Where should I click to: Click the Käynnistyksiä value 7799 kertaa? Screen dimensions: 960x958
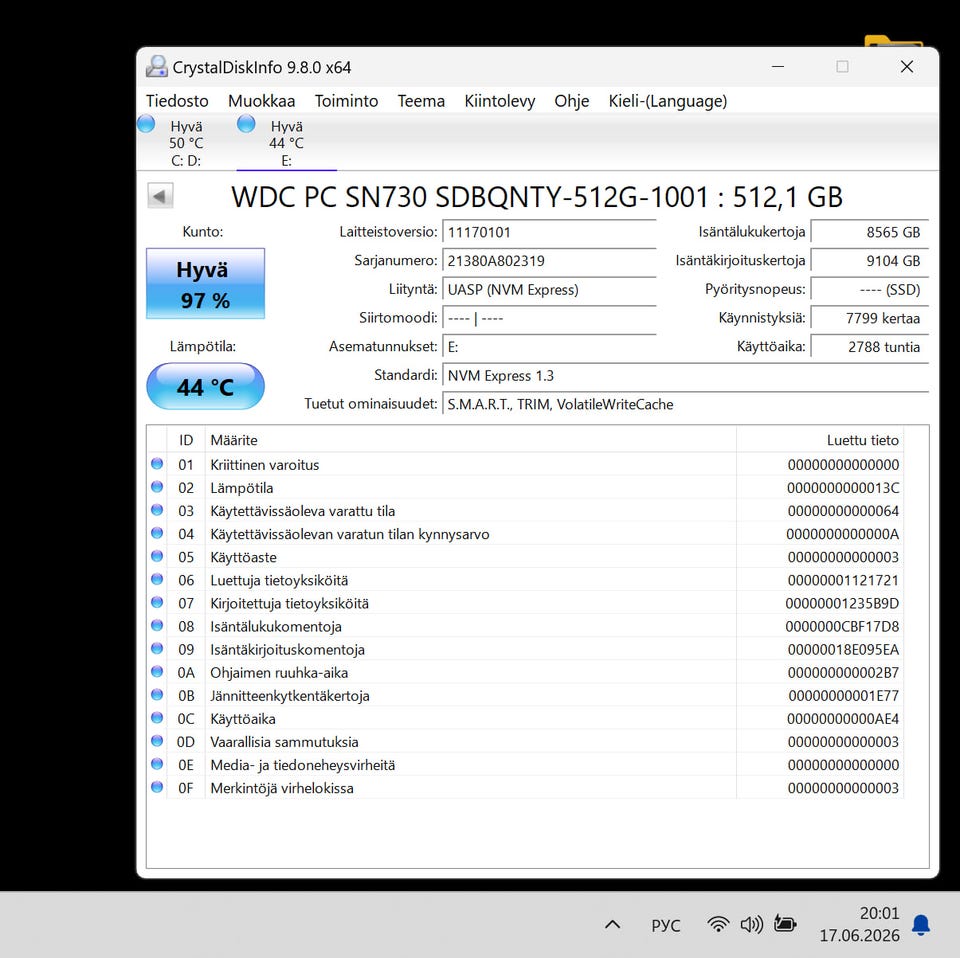point(870,318)
